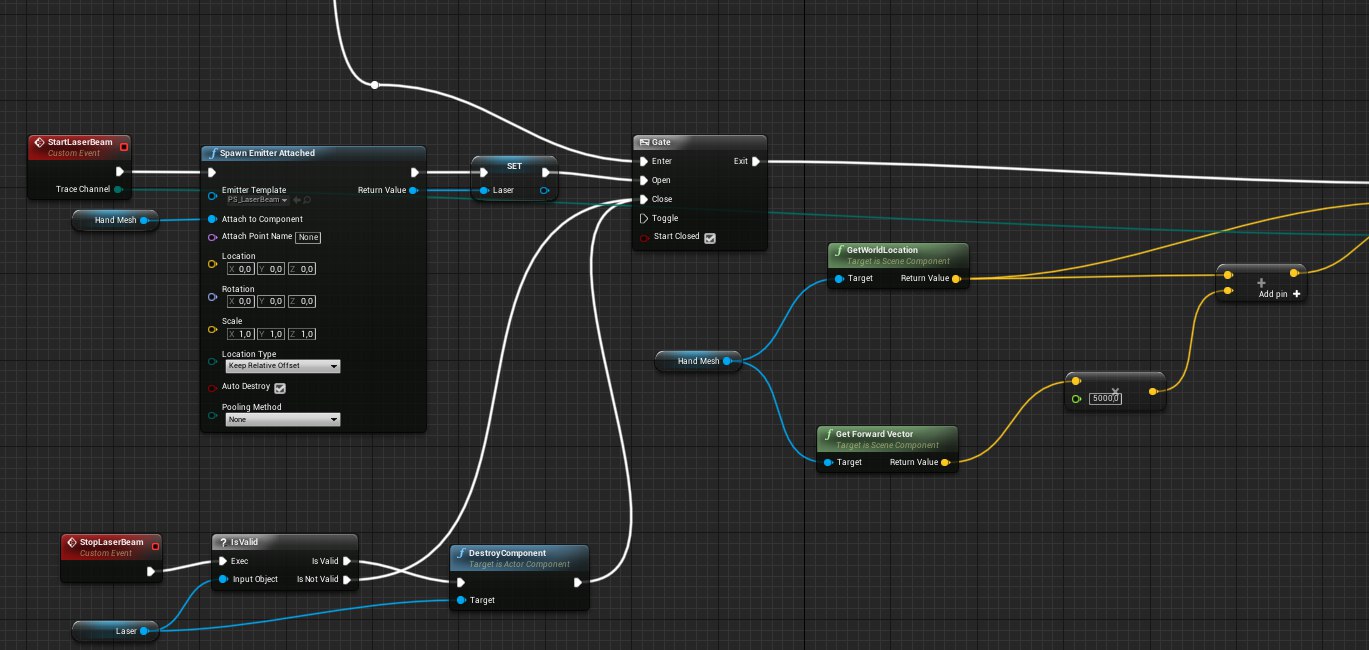
Task: Click the IsValid Input Object pin
Action: tap(223, 579)
